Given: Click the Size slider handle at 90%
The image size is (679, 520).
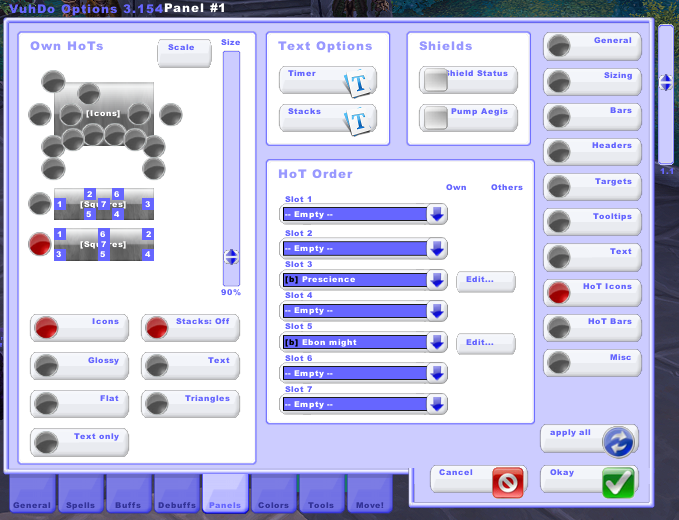Looking at the screenshot, I should pyautogui.click(x=231, y=257).
